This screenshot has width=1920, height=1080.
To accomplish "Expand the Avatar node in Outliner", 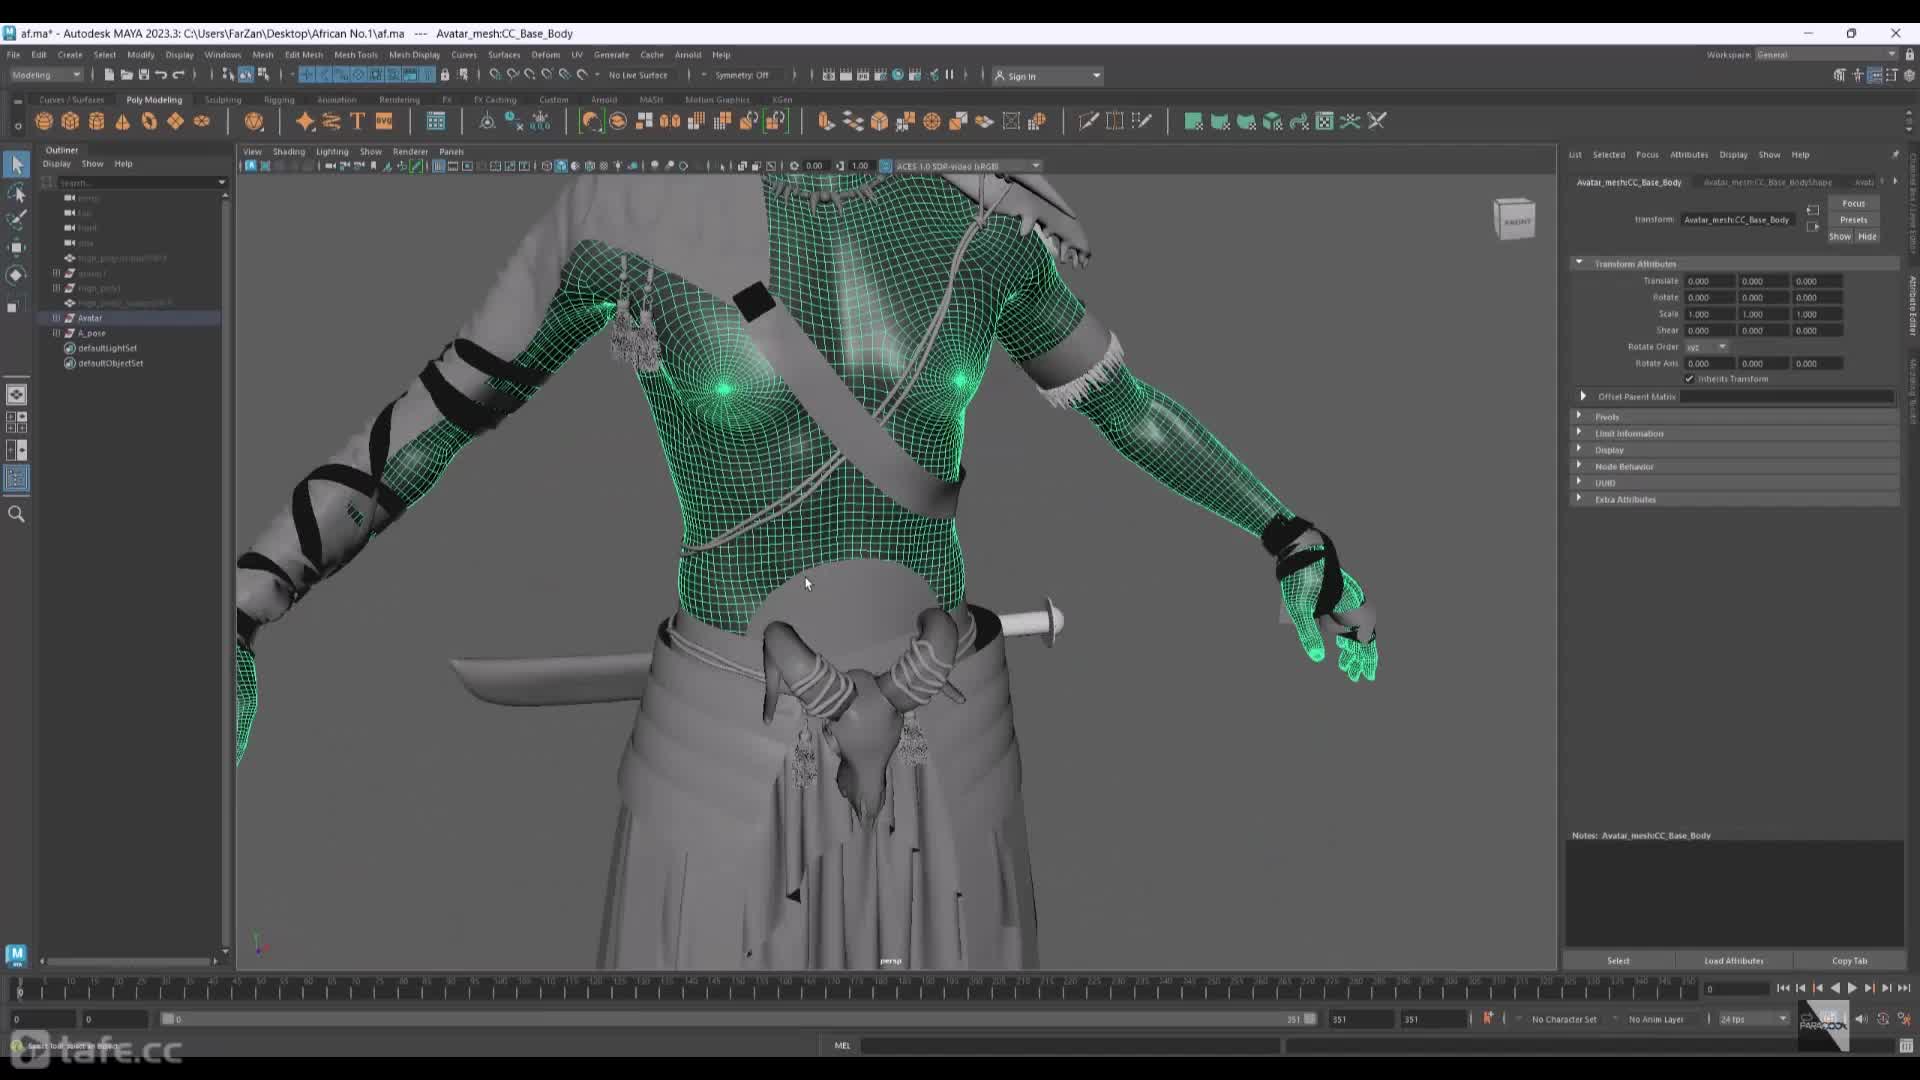I will [56, 318].
